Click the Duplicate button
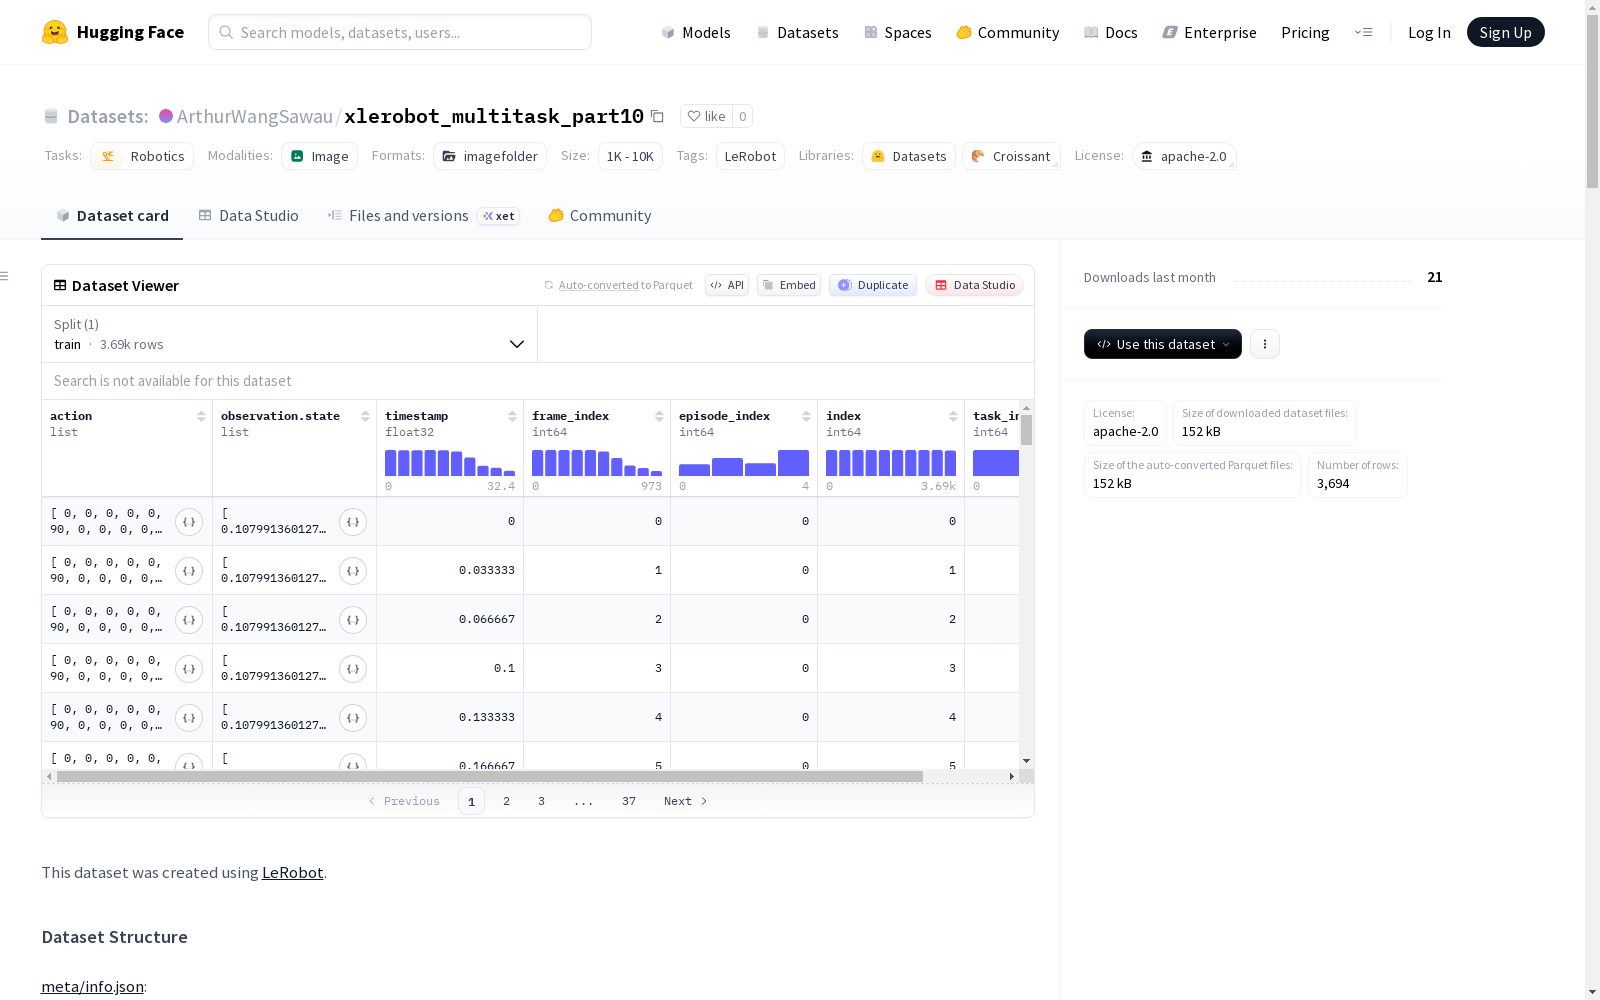 (873, 285)
